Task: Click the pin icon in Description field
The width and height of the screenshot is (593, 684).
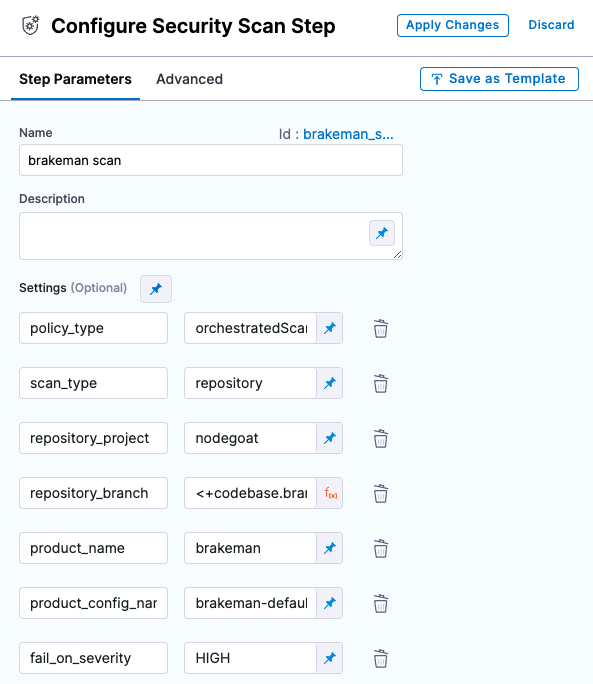Action: (382, 233)
